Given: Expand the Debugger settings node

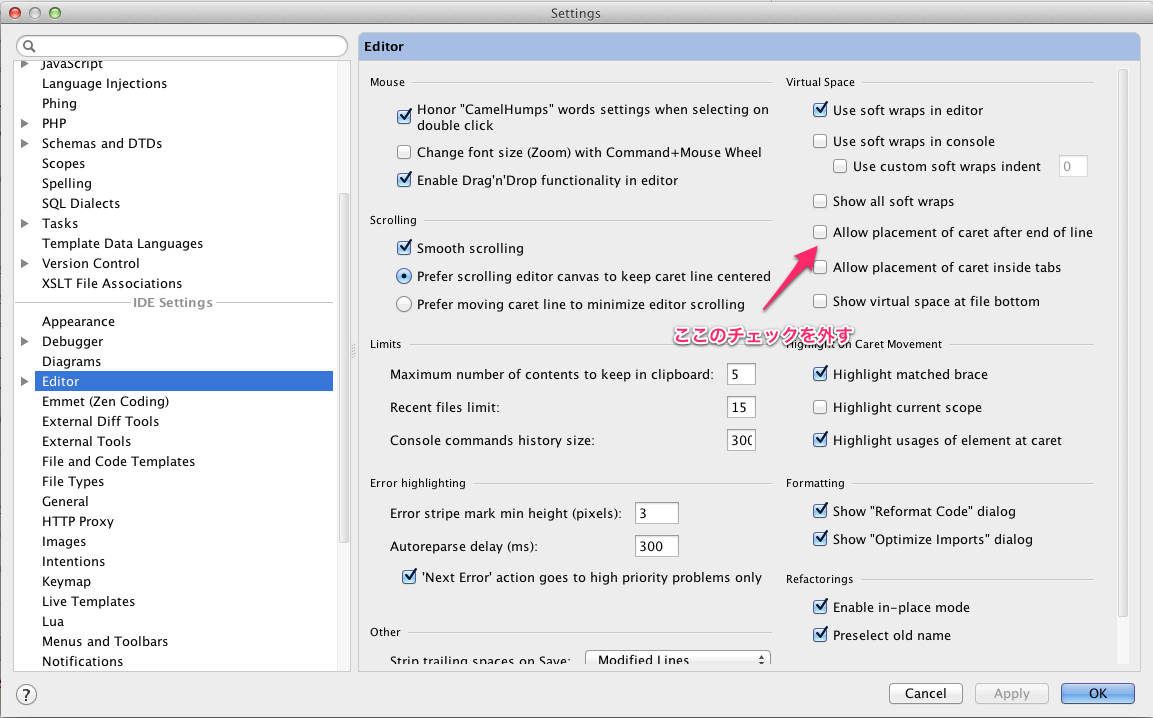Looking at the screenshot, I should click(x=25, y=342).
